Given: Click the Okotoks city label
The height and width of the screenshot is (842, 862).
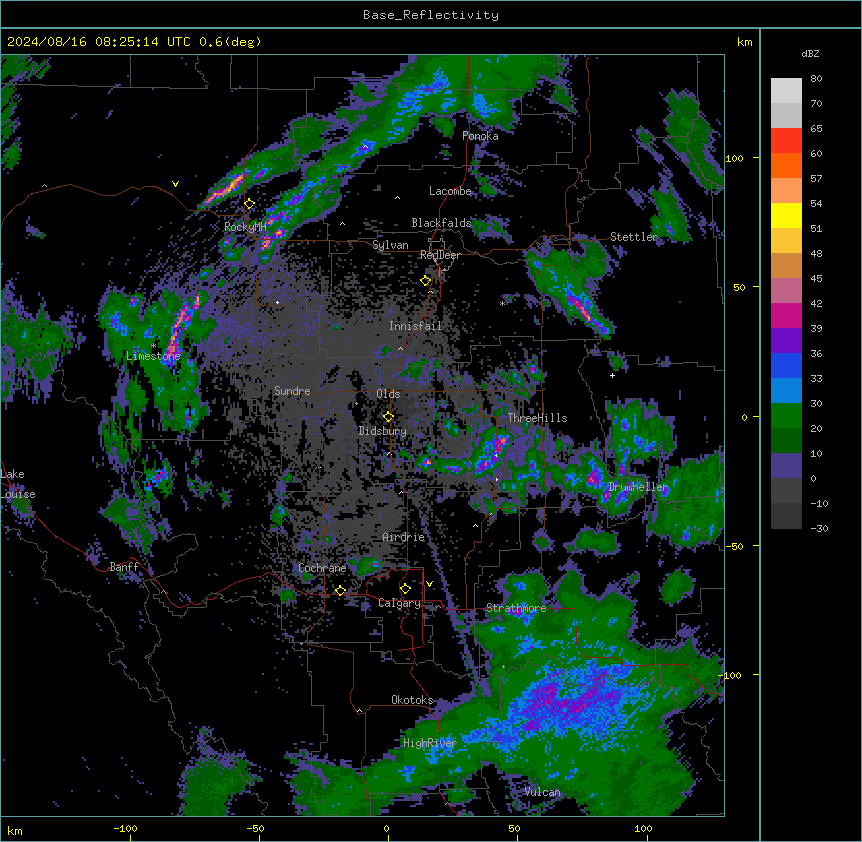Looking at the screenshot, I should pyautogui.click(x=412, y=700).
